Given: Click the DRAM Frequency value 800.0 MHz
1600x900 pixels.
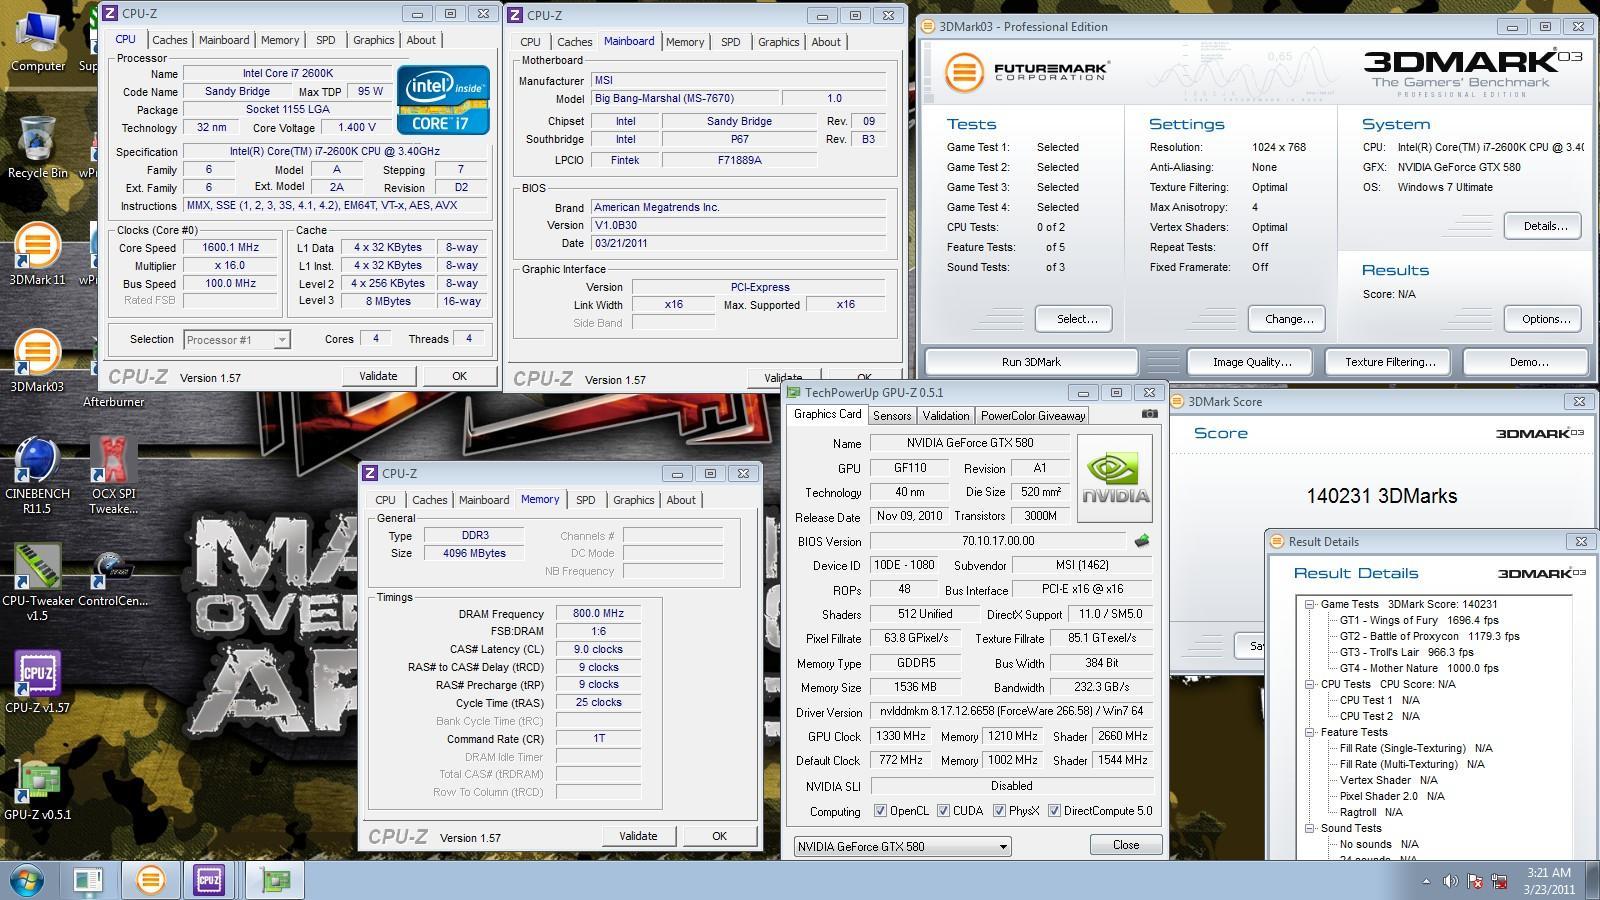Looking at the screenshot, I should click(x=598, y=614).
